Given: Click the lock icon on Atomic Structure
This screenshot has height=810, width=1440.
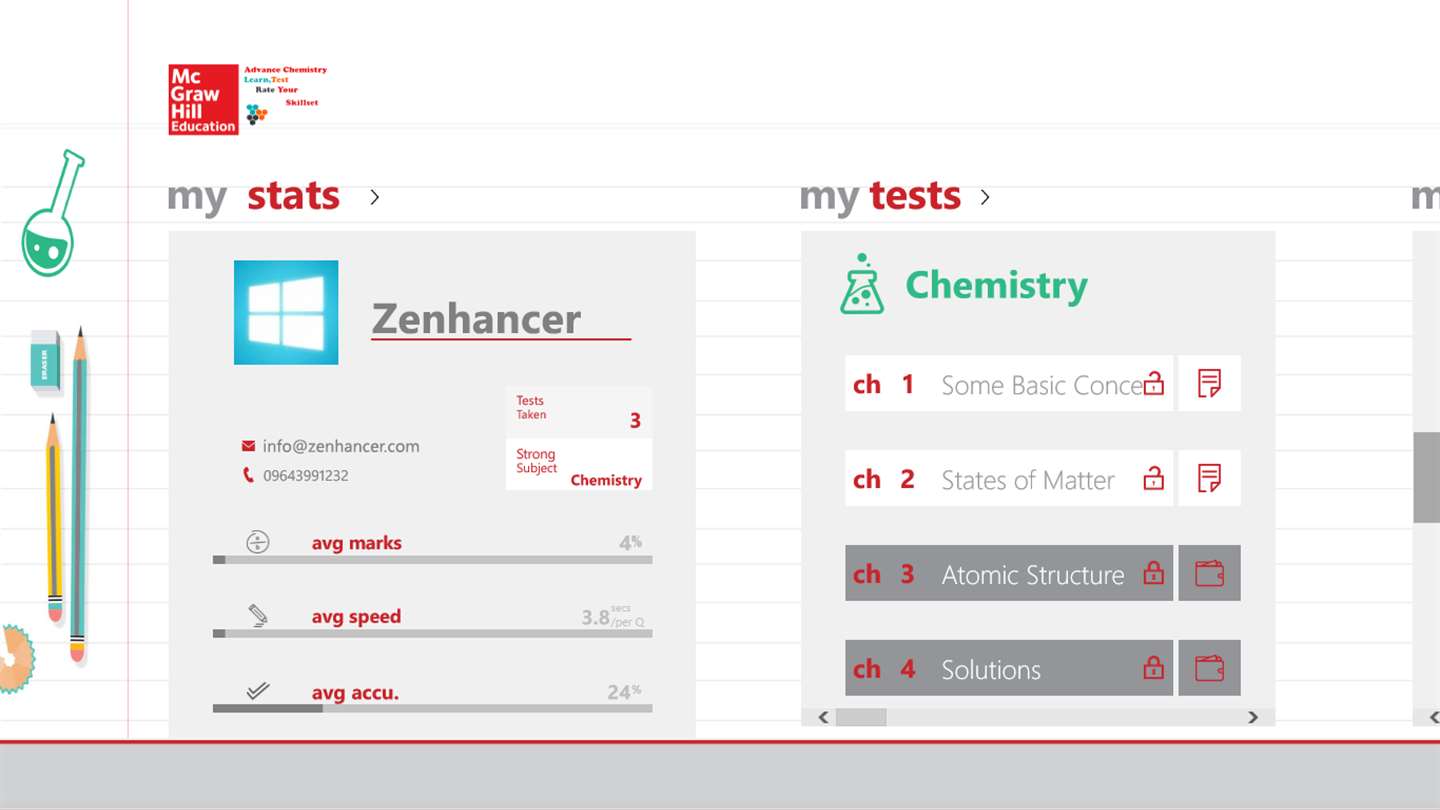Looking at the screenshot, I should coord(1153,574).
